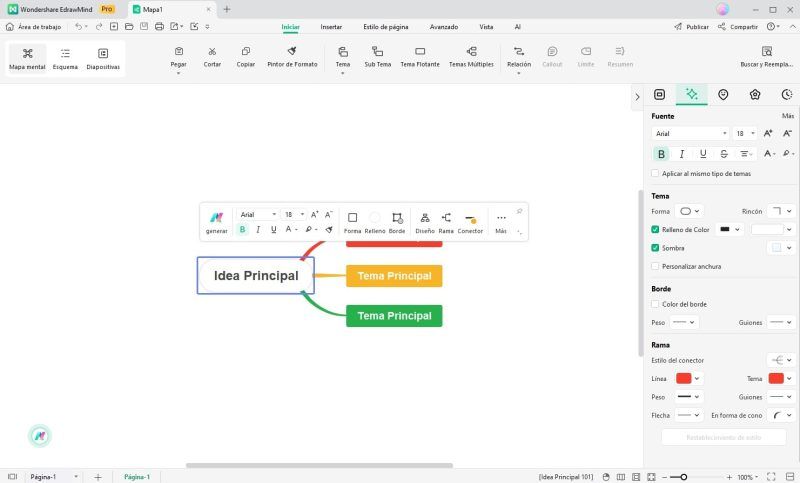Open the AI ribbon tab
800x483 pixels.
click(x=517, y=27)
